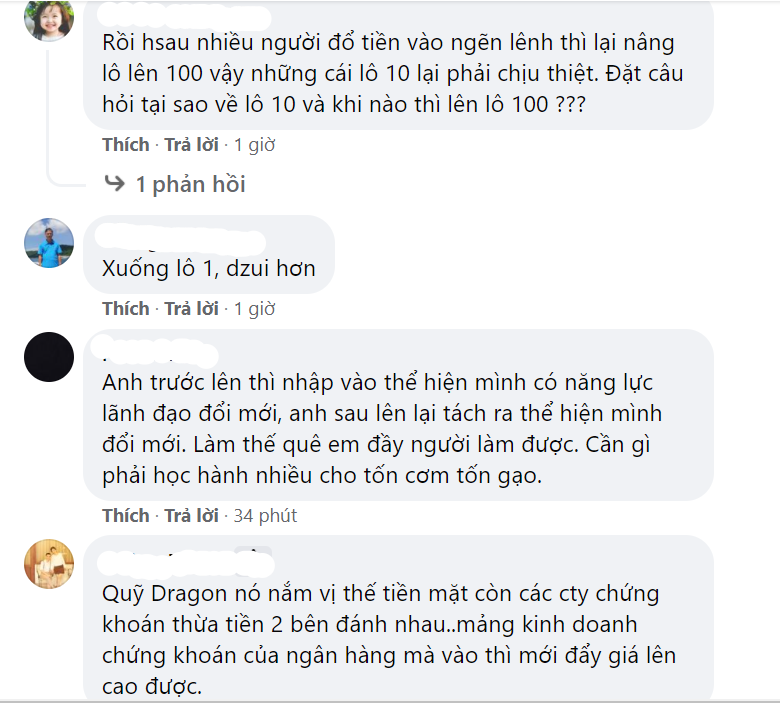The width and height of the screenshot is (780, 703).
Task: Reply to the comment about lô 100
Action: 192,145
